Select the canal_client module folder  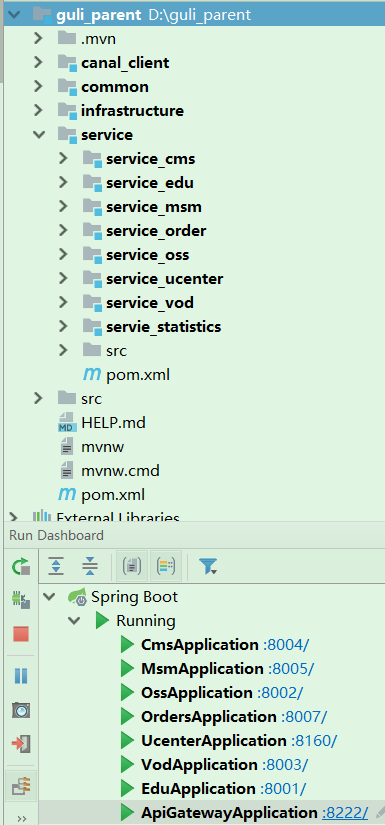tap(125, 63)
